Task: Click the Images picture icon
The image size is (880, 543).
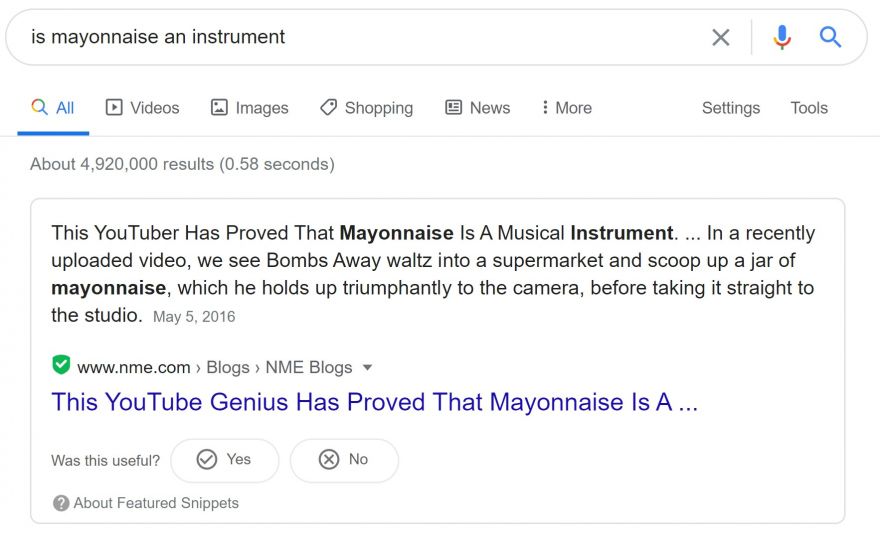Action: pyautogui.click(x=219, y=107)
